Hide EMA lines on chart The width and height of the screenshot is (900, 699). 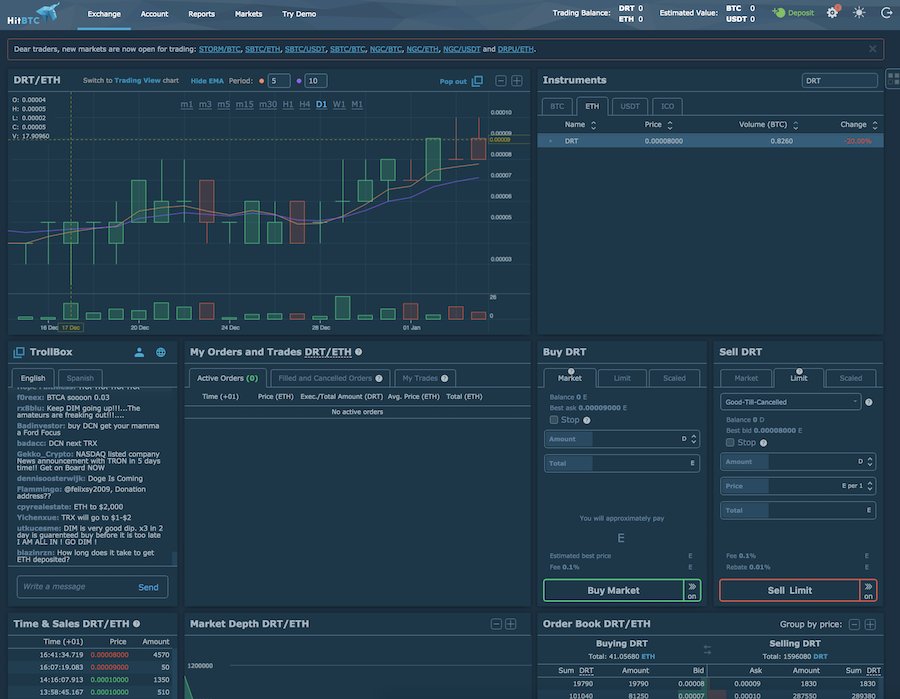(207, 81)
